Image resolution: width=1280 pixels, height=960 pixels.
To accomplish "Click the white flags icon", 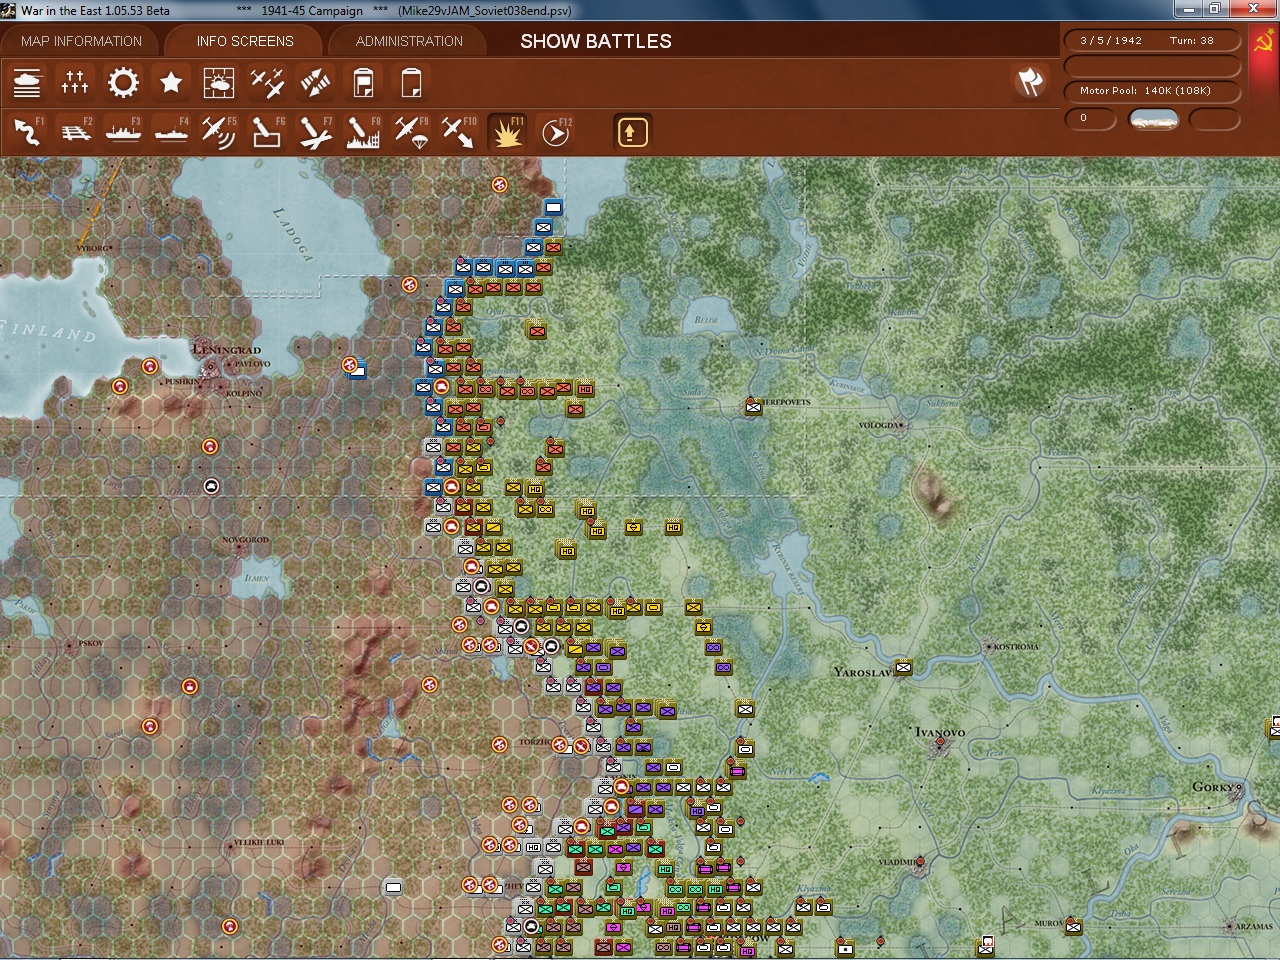I will click(x=1030, y=82).
